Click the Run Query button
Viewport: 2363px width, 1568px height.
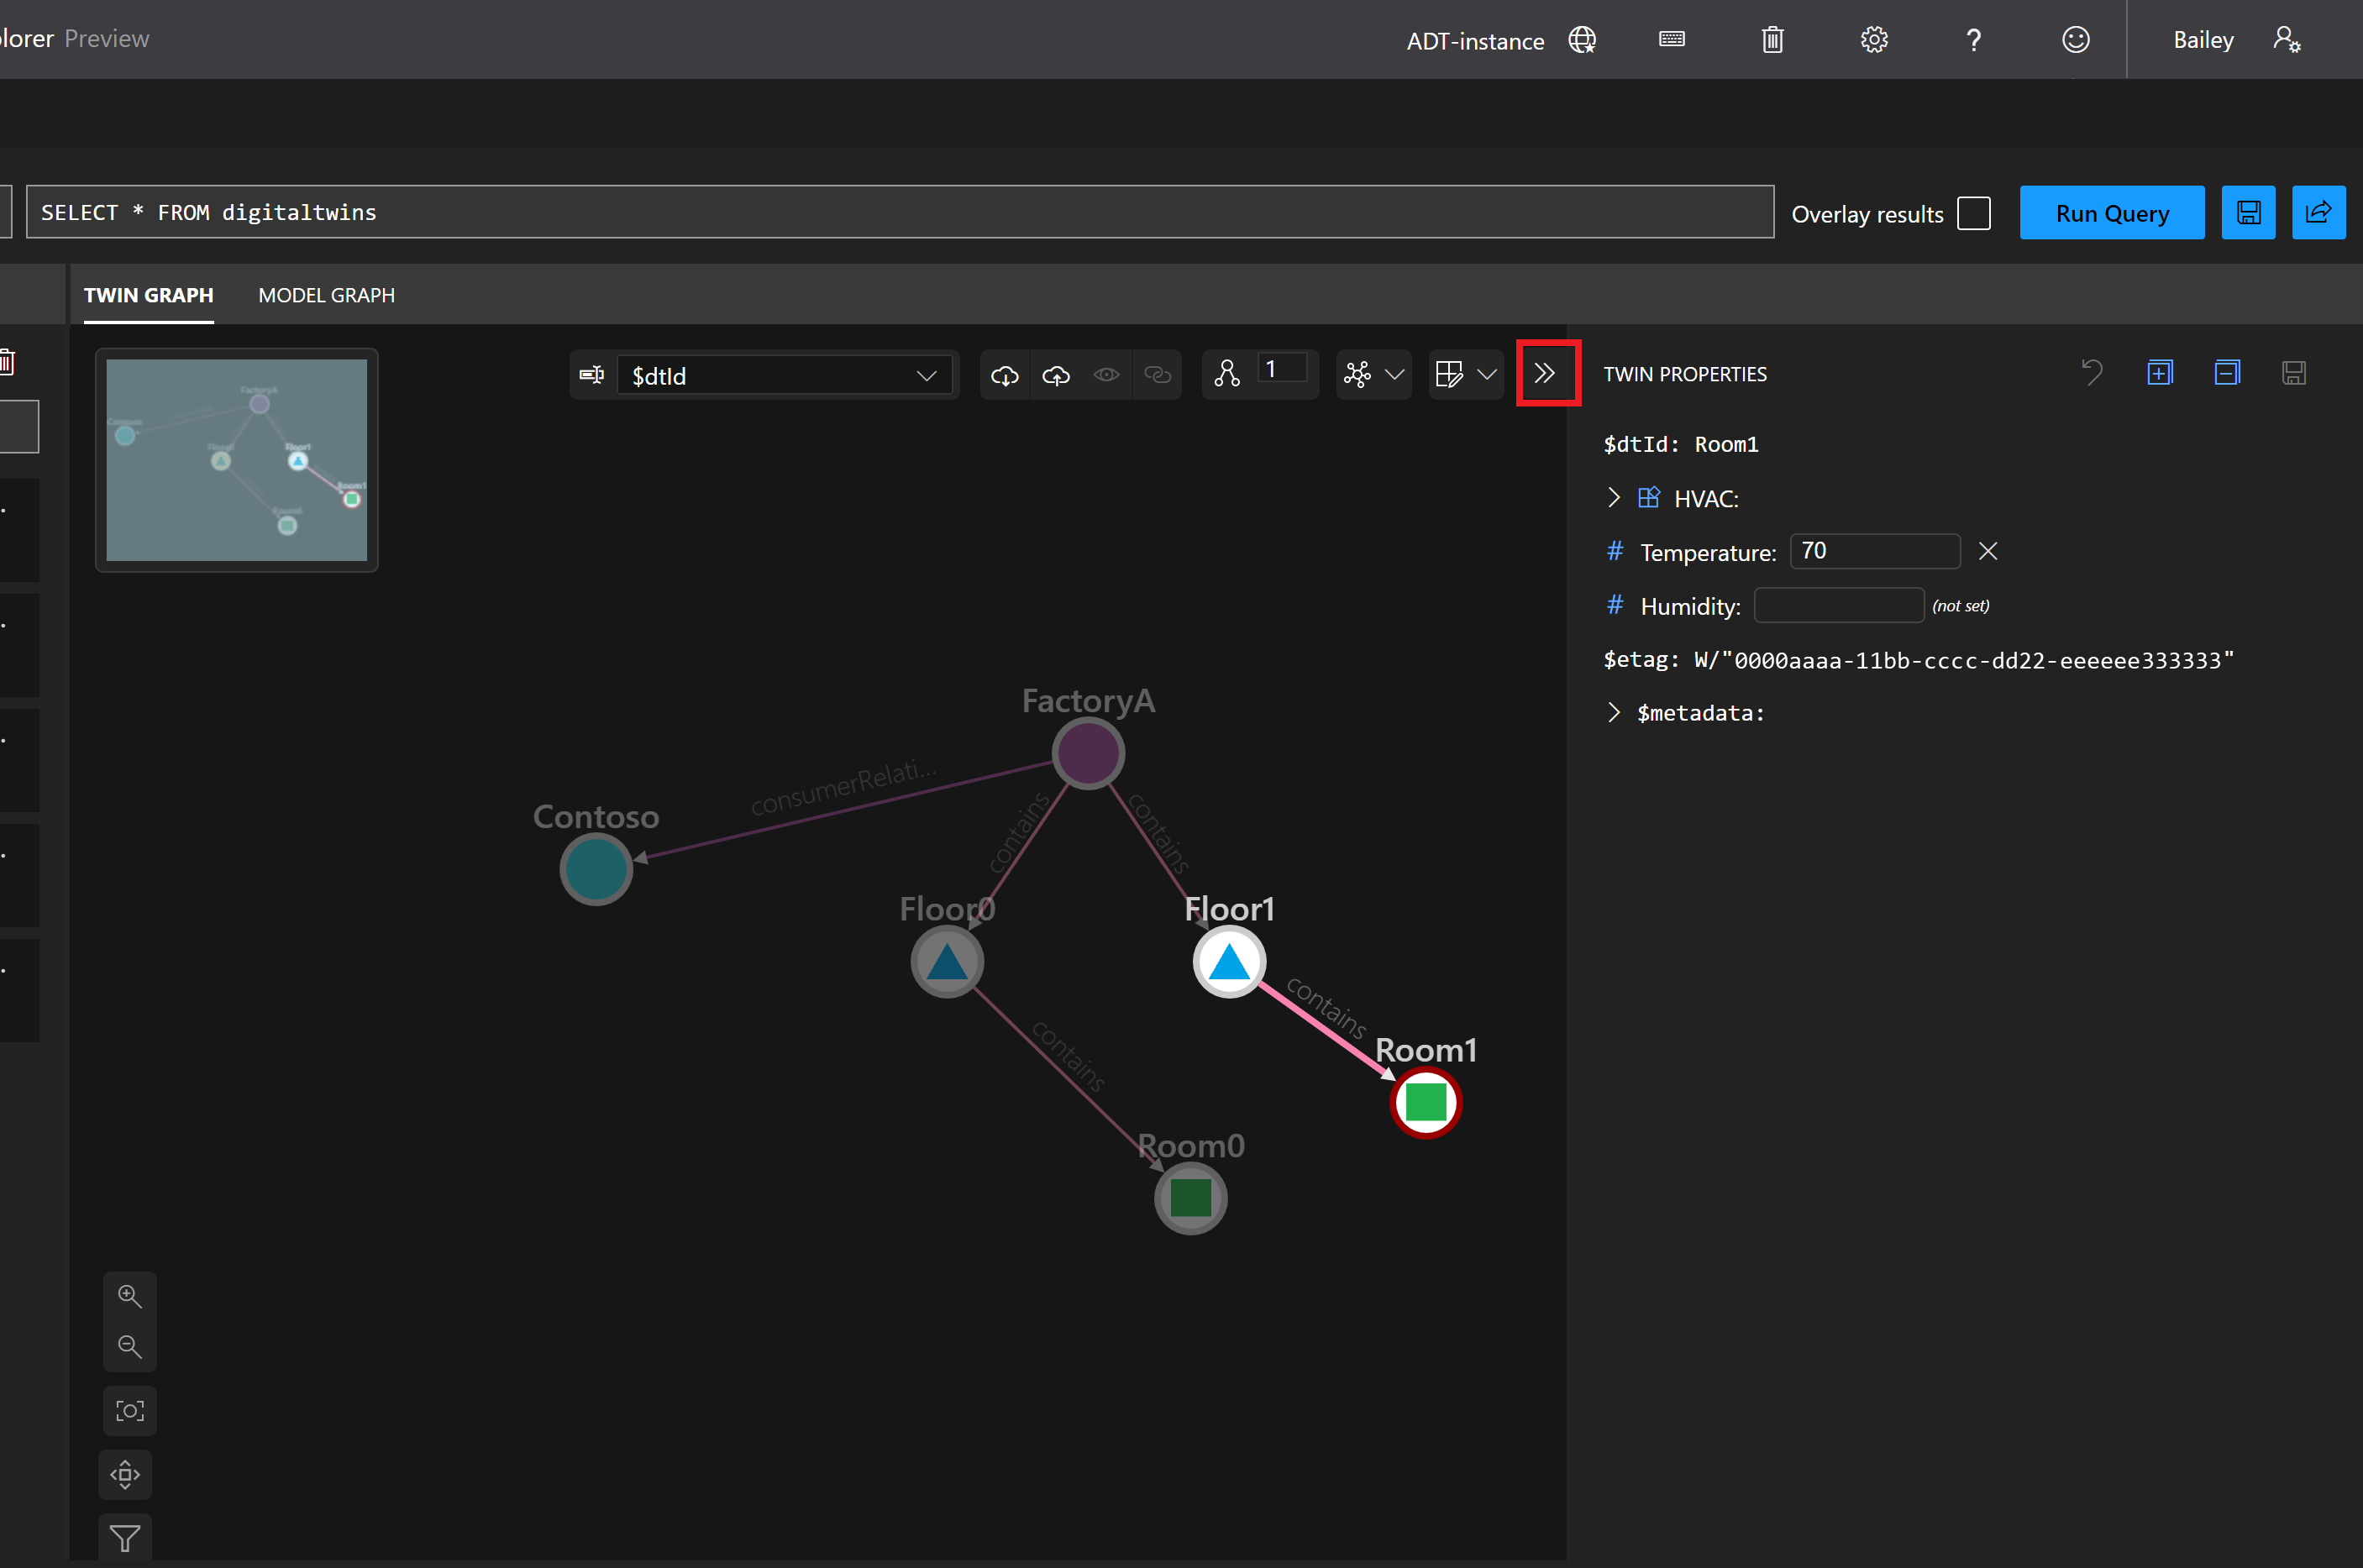[2111, 213]
